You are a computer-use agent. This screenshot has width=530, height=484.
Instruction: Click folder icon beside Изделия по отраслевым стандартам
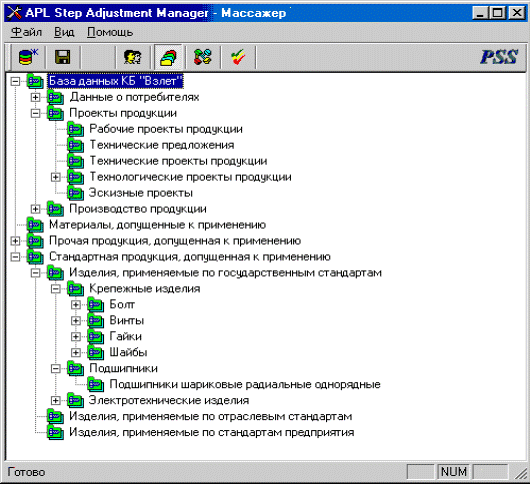pos(55,416)
